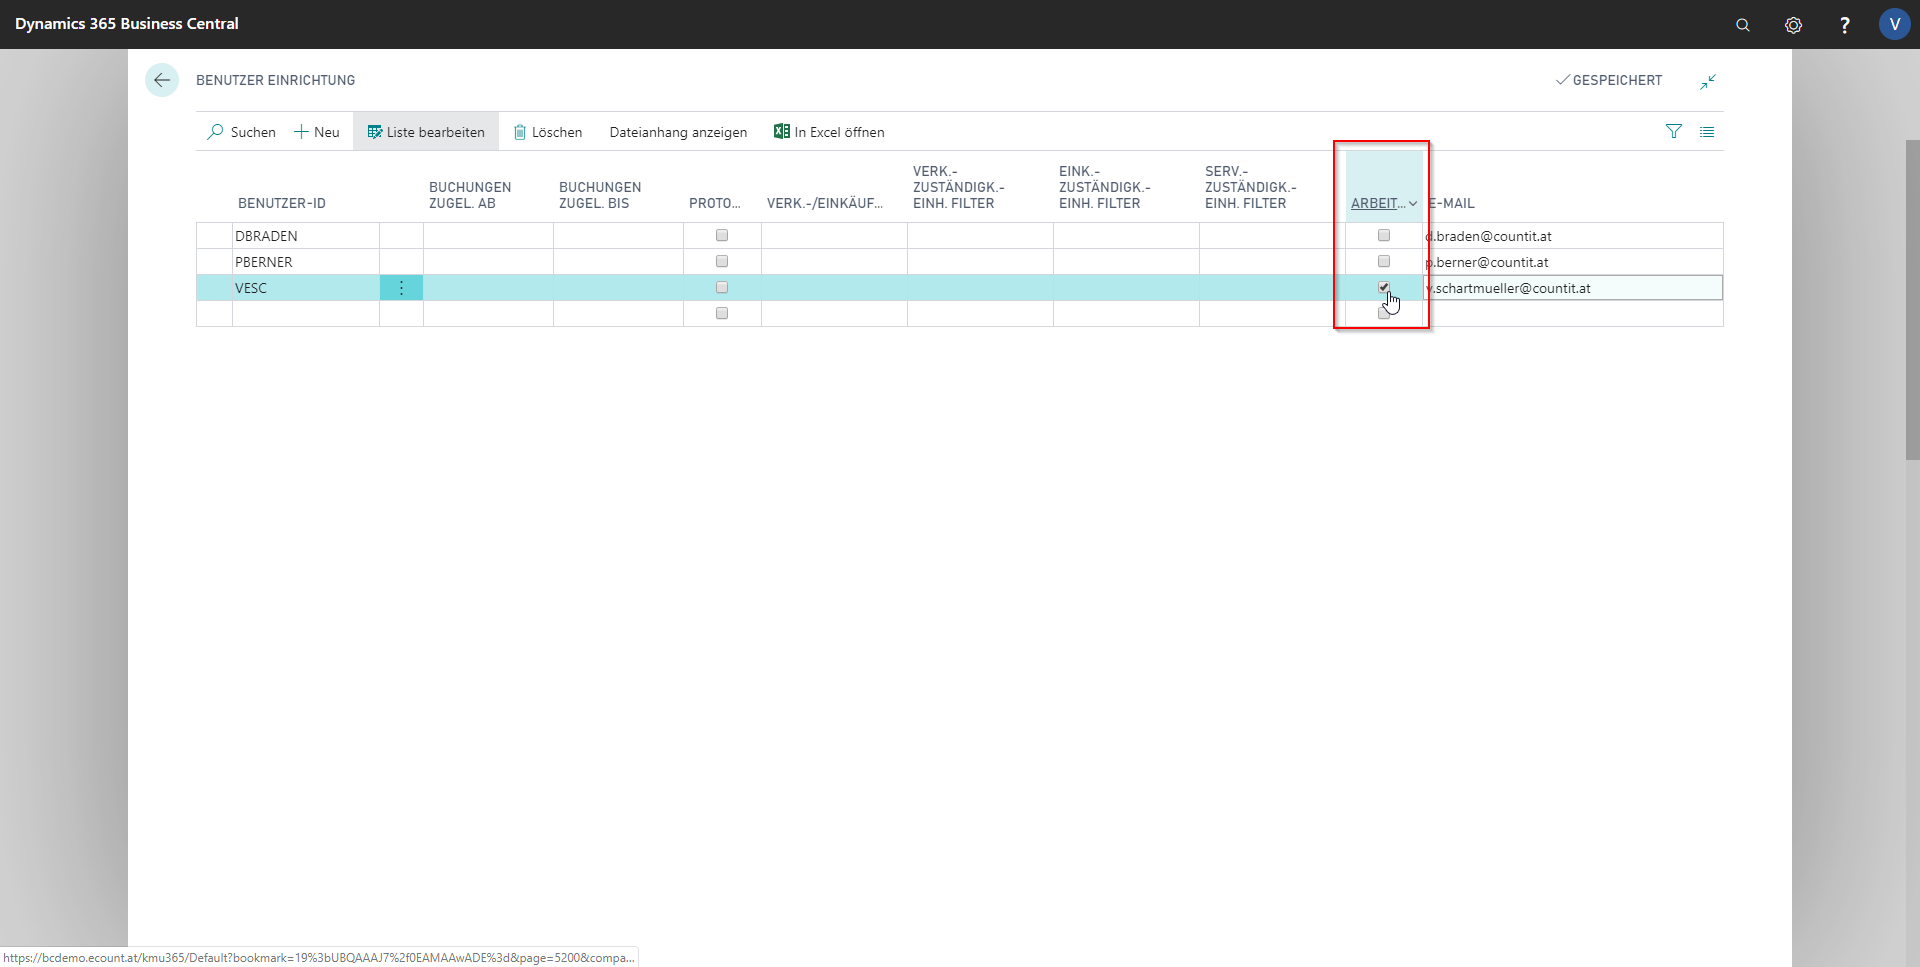Image resolution: width=1920 pixels, height=967 pixels.
Task: Click SERV.-ZUSTÄNDIGK.-EINH. FILTER header
Action: point(1250,187)
